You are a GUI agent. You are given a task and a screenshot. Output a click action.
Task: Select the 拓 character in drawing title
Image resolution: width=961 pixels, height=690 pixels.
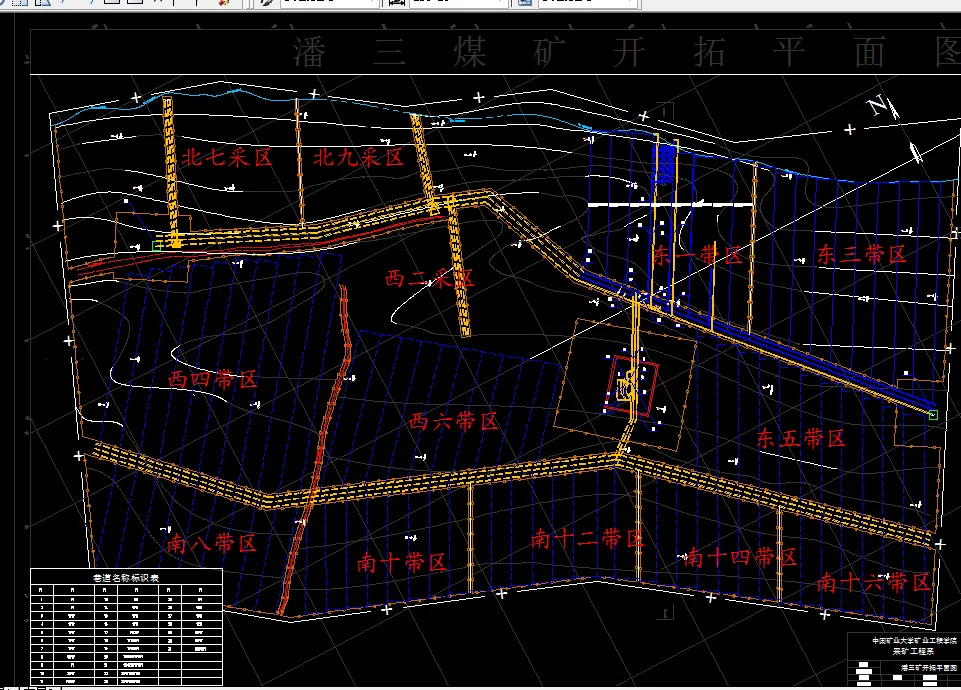coord(710,52)
